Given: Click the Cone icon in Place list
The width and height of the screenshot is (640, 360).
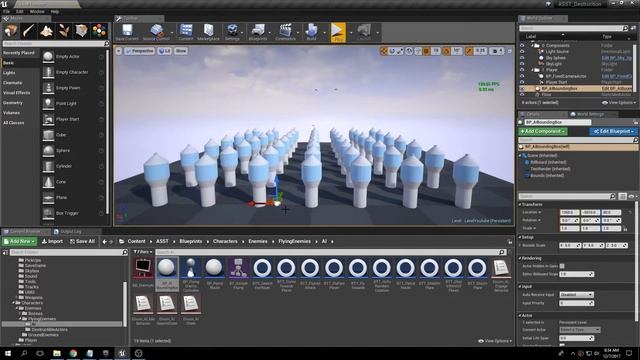Looking at the screenshot, I should 48,182.
